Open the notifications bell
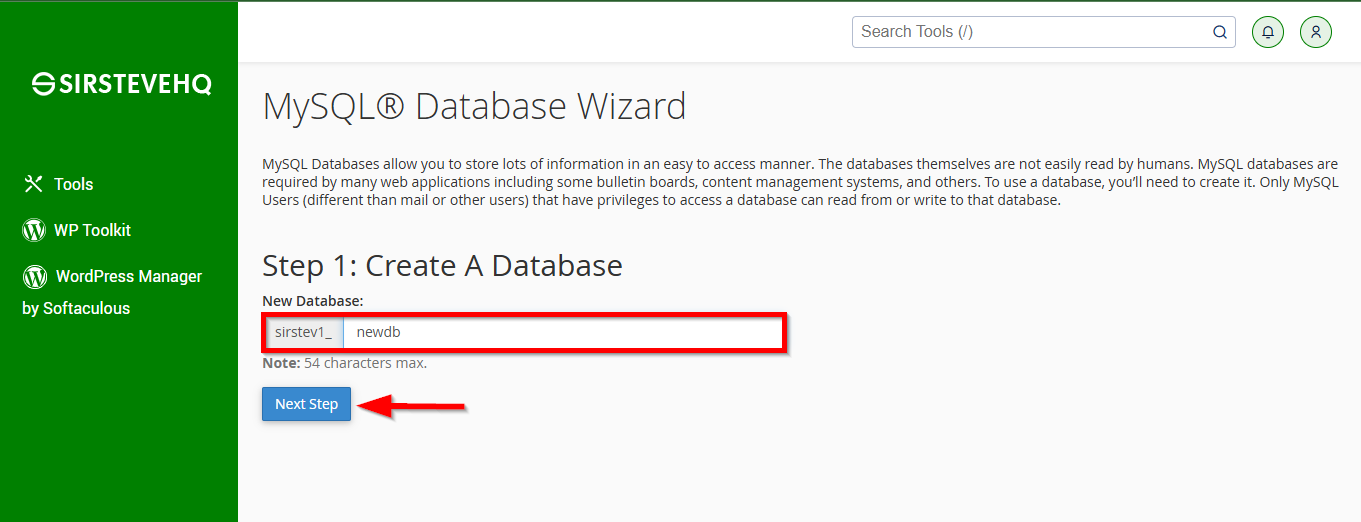 [1268, 32]
